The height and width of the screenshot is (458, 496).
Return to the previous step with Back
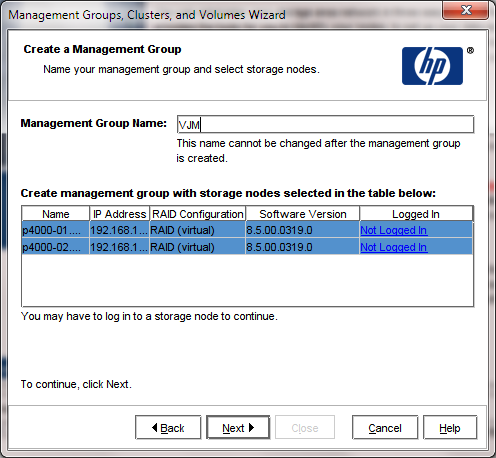coord(168,427)
